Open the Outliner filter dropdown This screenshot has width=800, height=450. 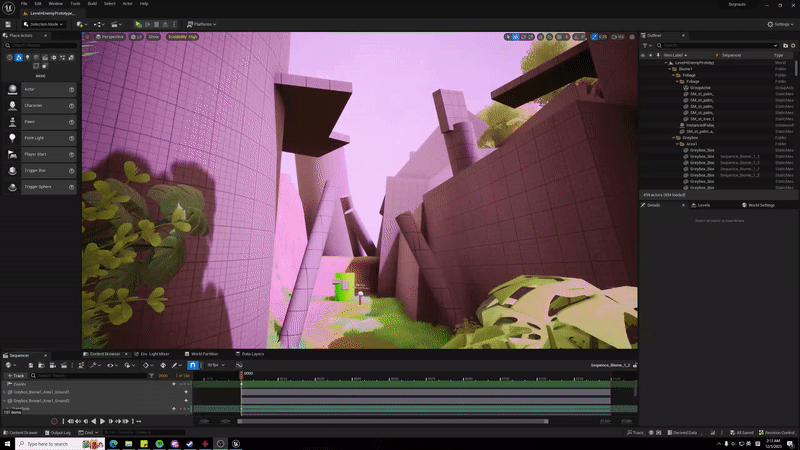pyautogui.click(x=647, y=45)
